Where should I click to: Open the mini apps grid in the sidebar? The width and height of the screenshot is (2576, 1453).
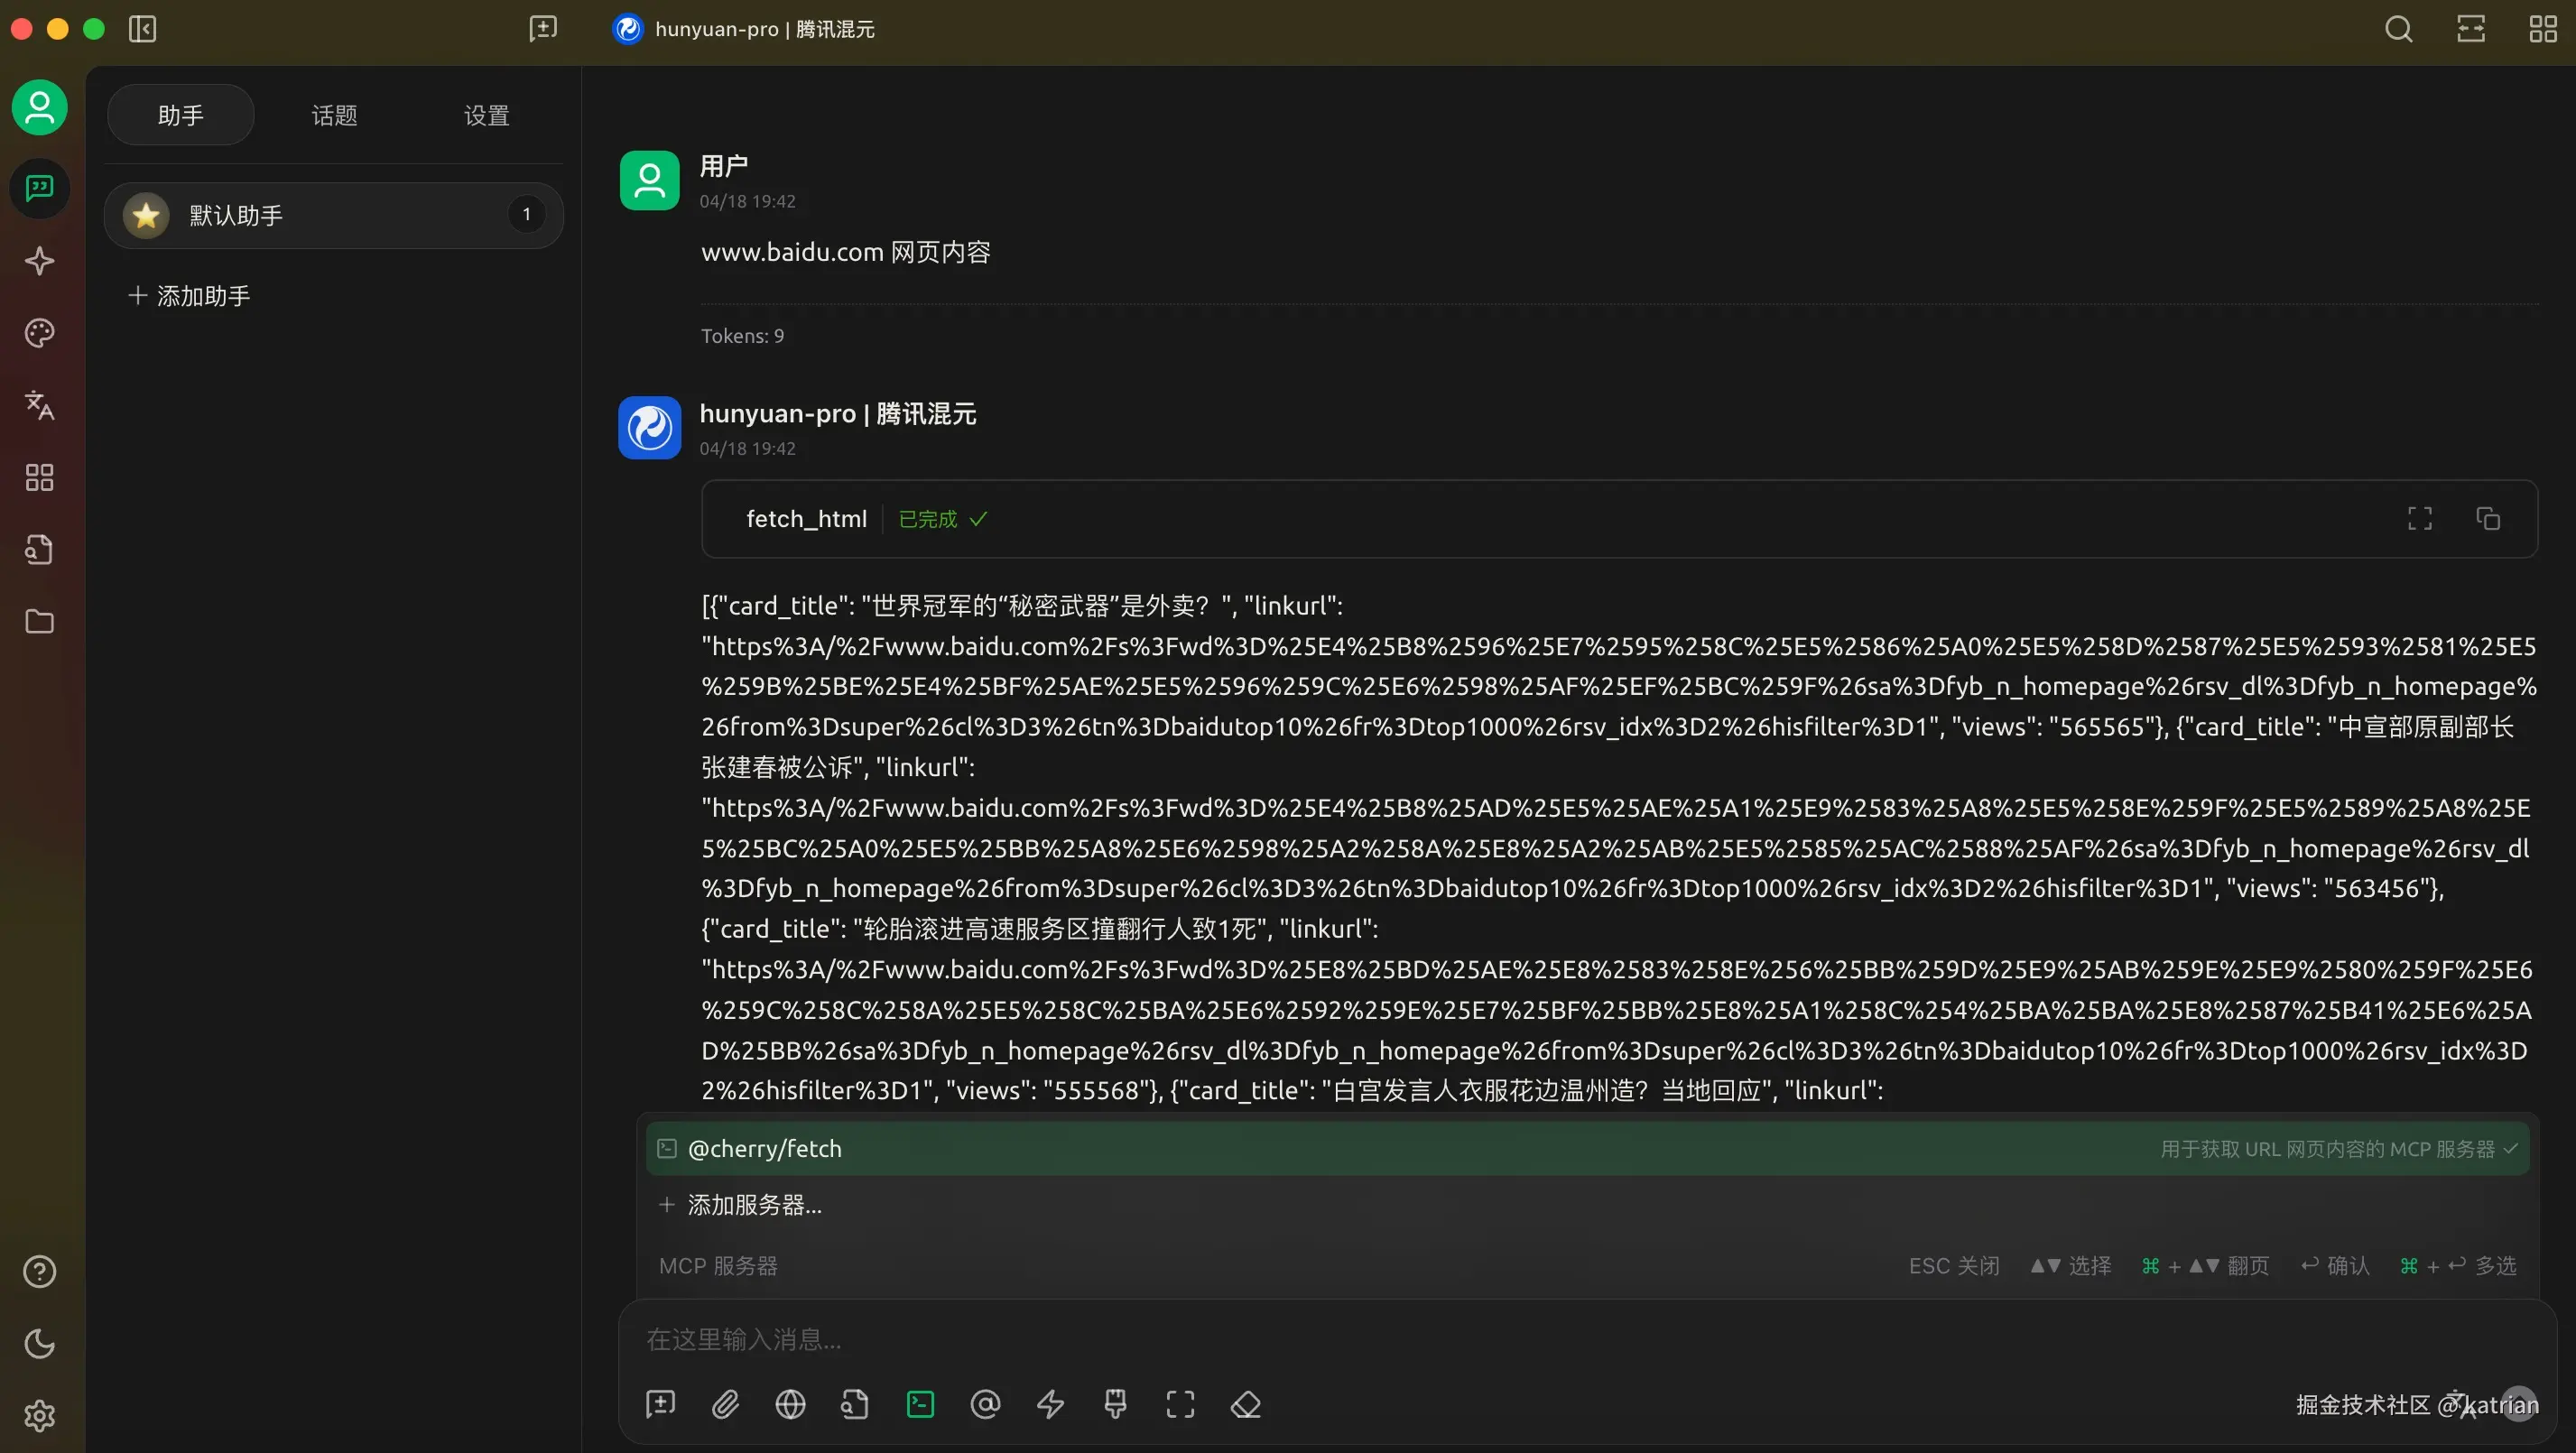pyautogui.click(x=39, y=477)
